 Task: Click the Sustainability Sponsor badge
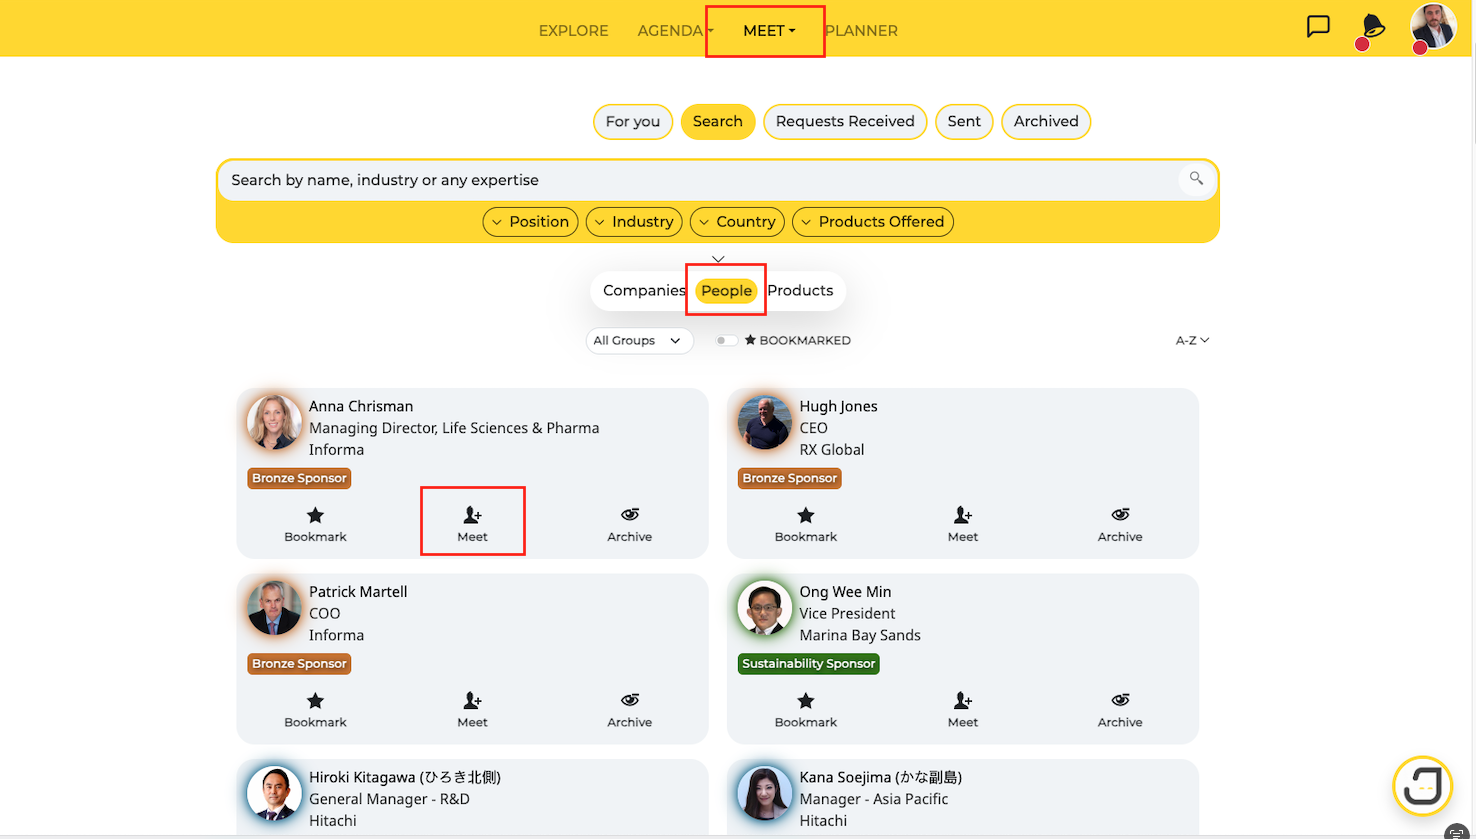809,664
